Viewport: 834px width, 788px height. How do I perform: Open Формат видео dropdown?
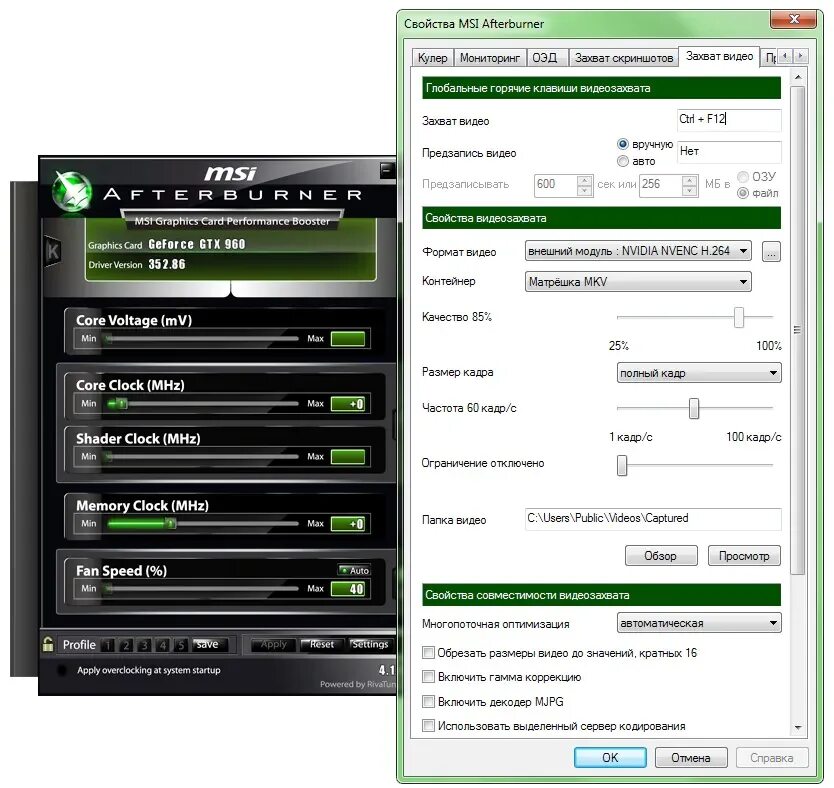pyautogui.click(x=638, y=250)
